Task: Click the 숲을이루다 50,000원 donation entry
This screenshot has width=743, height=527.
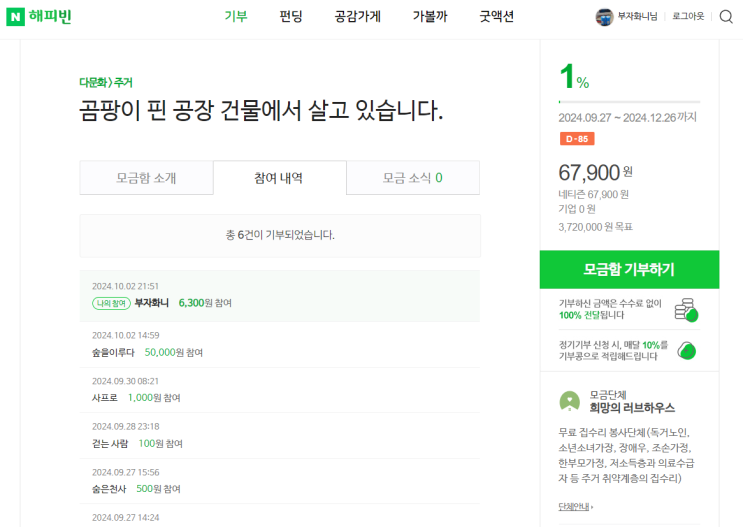Action: (x=147, y=352)
